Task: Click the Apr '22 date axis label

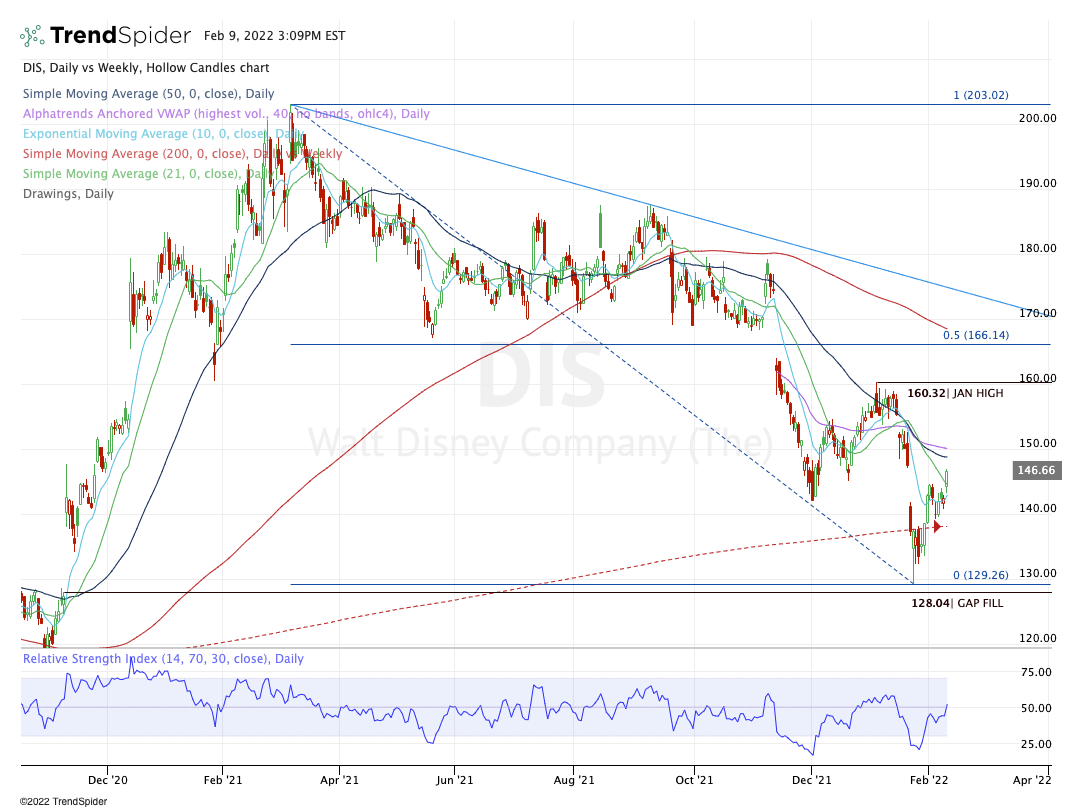Action: click(1032, 780)
